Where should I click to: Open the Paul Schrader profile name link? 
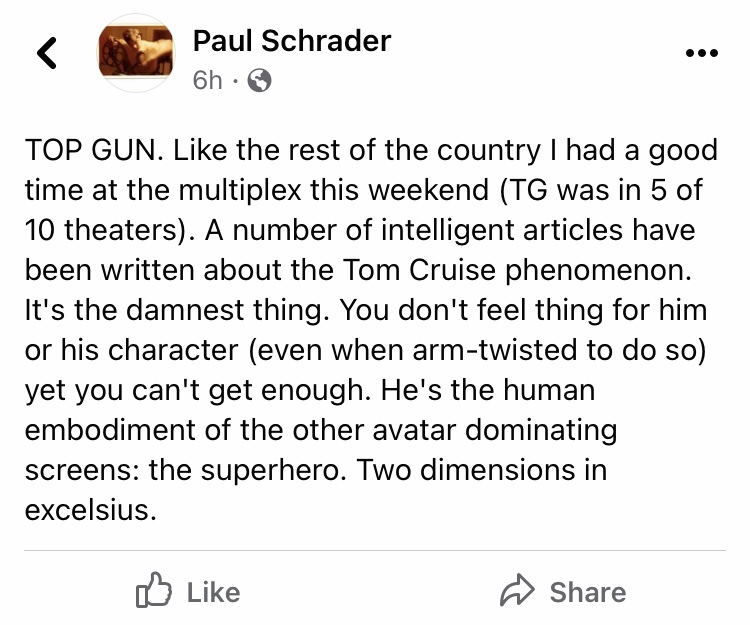[291, 40]
